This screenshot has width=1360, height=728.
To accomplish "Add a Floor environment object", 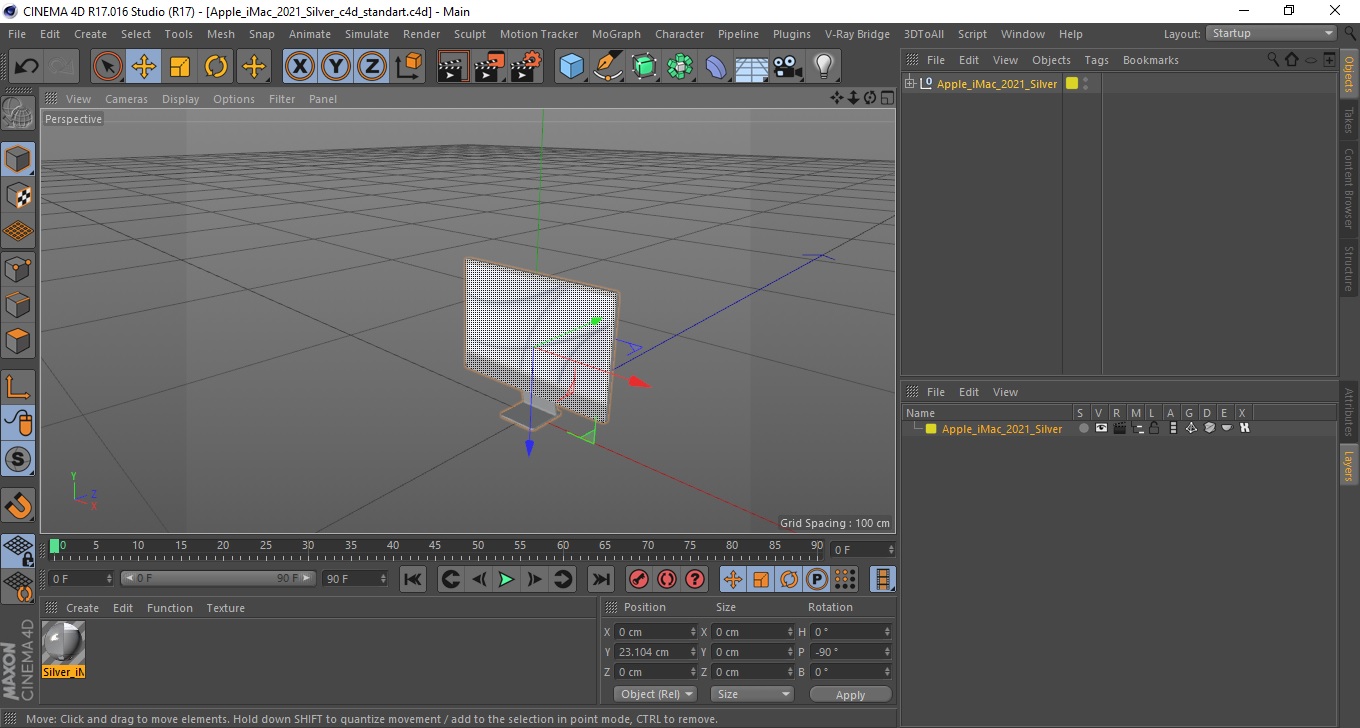I will click(752, 67).
